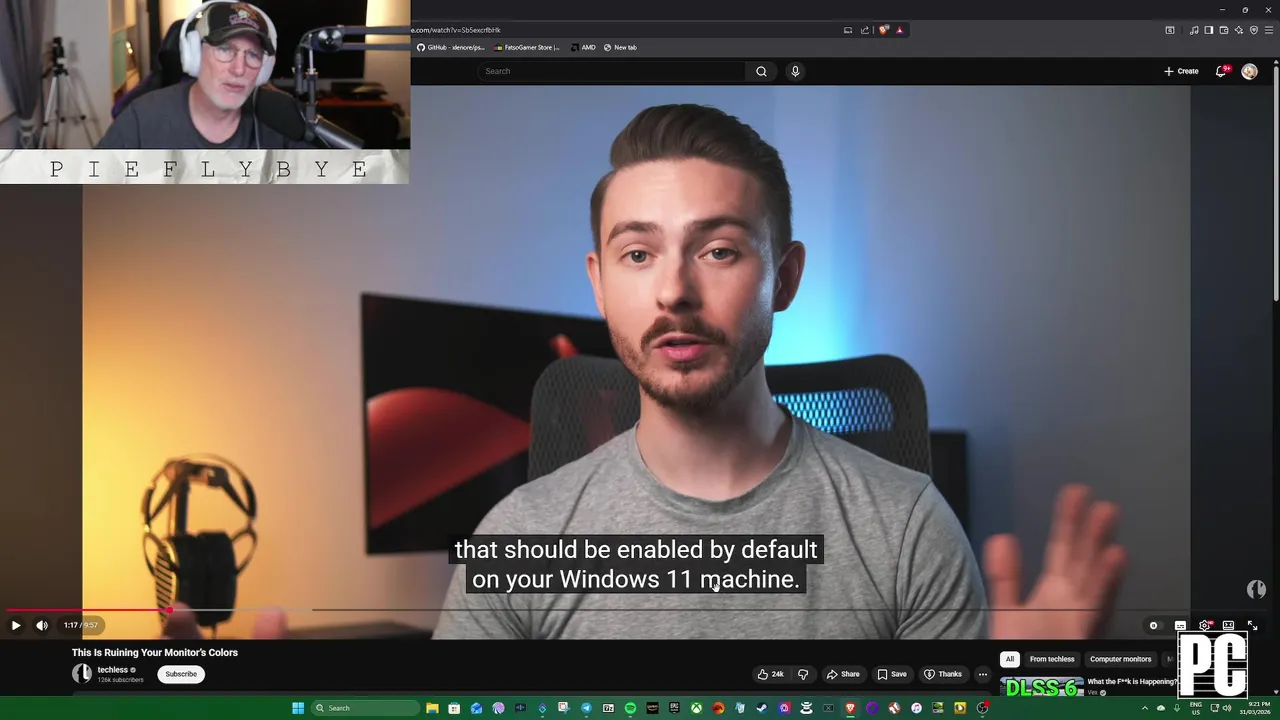This screenshot has width=1280, height=720.
Task: Open Leo AI sparkle icon
Action: coord(1239,30)
